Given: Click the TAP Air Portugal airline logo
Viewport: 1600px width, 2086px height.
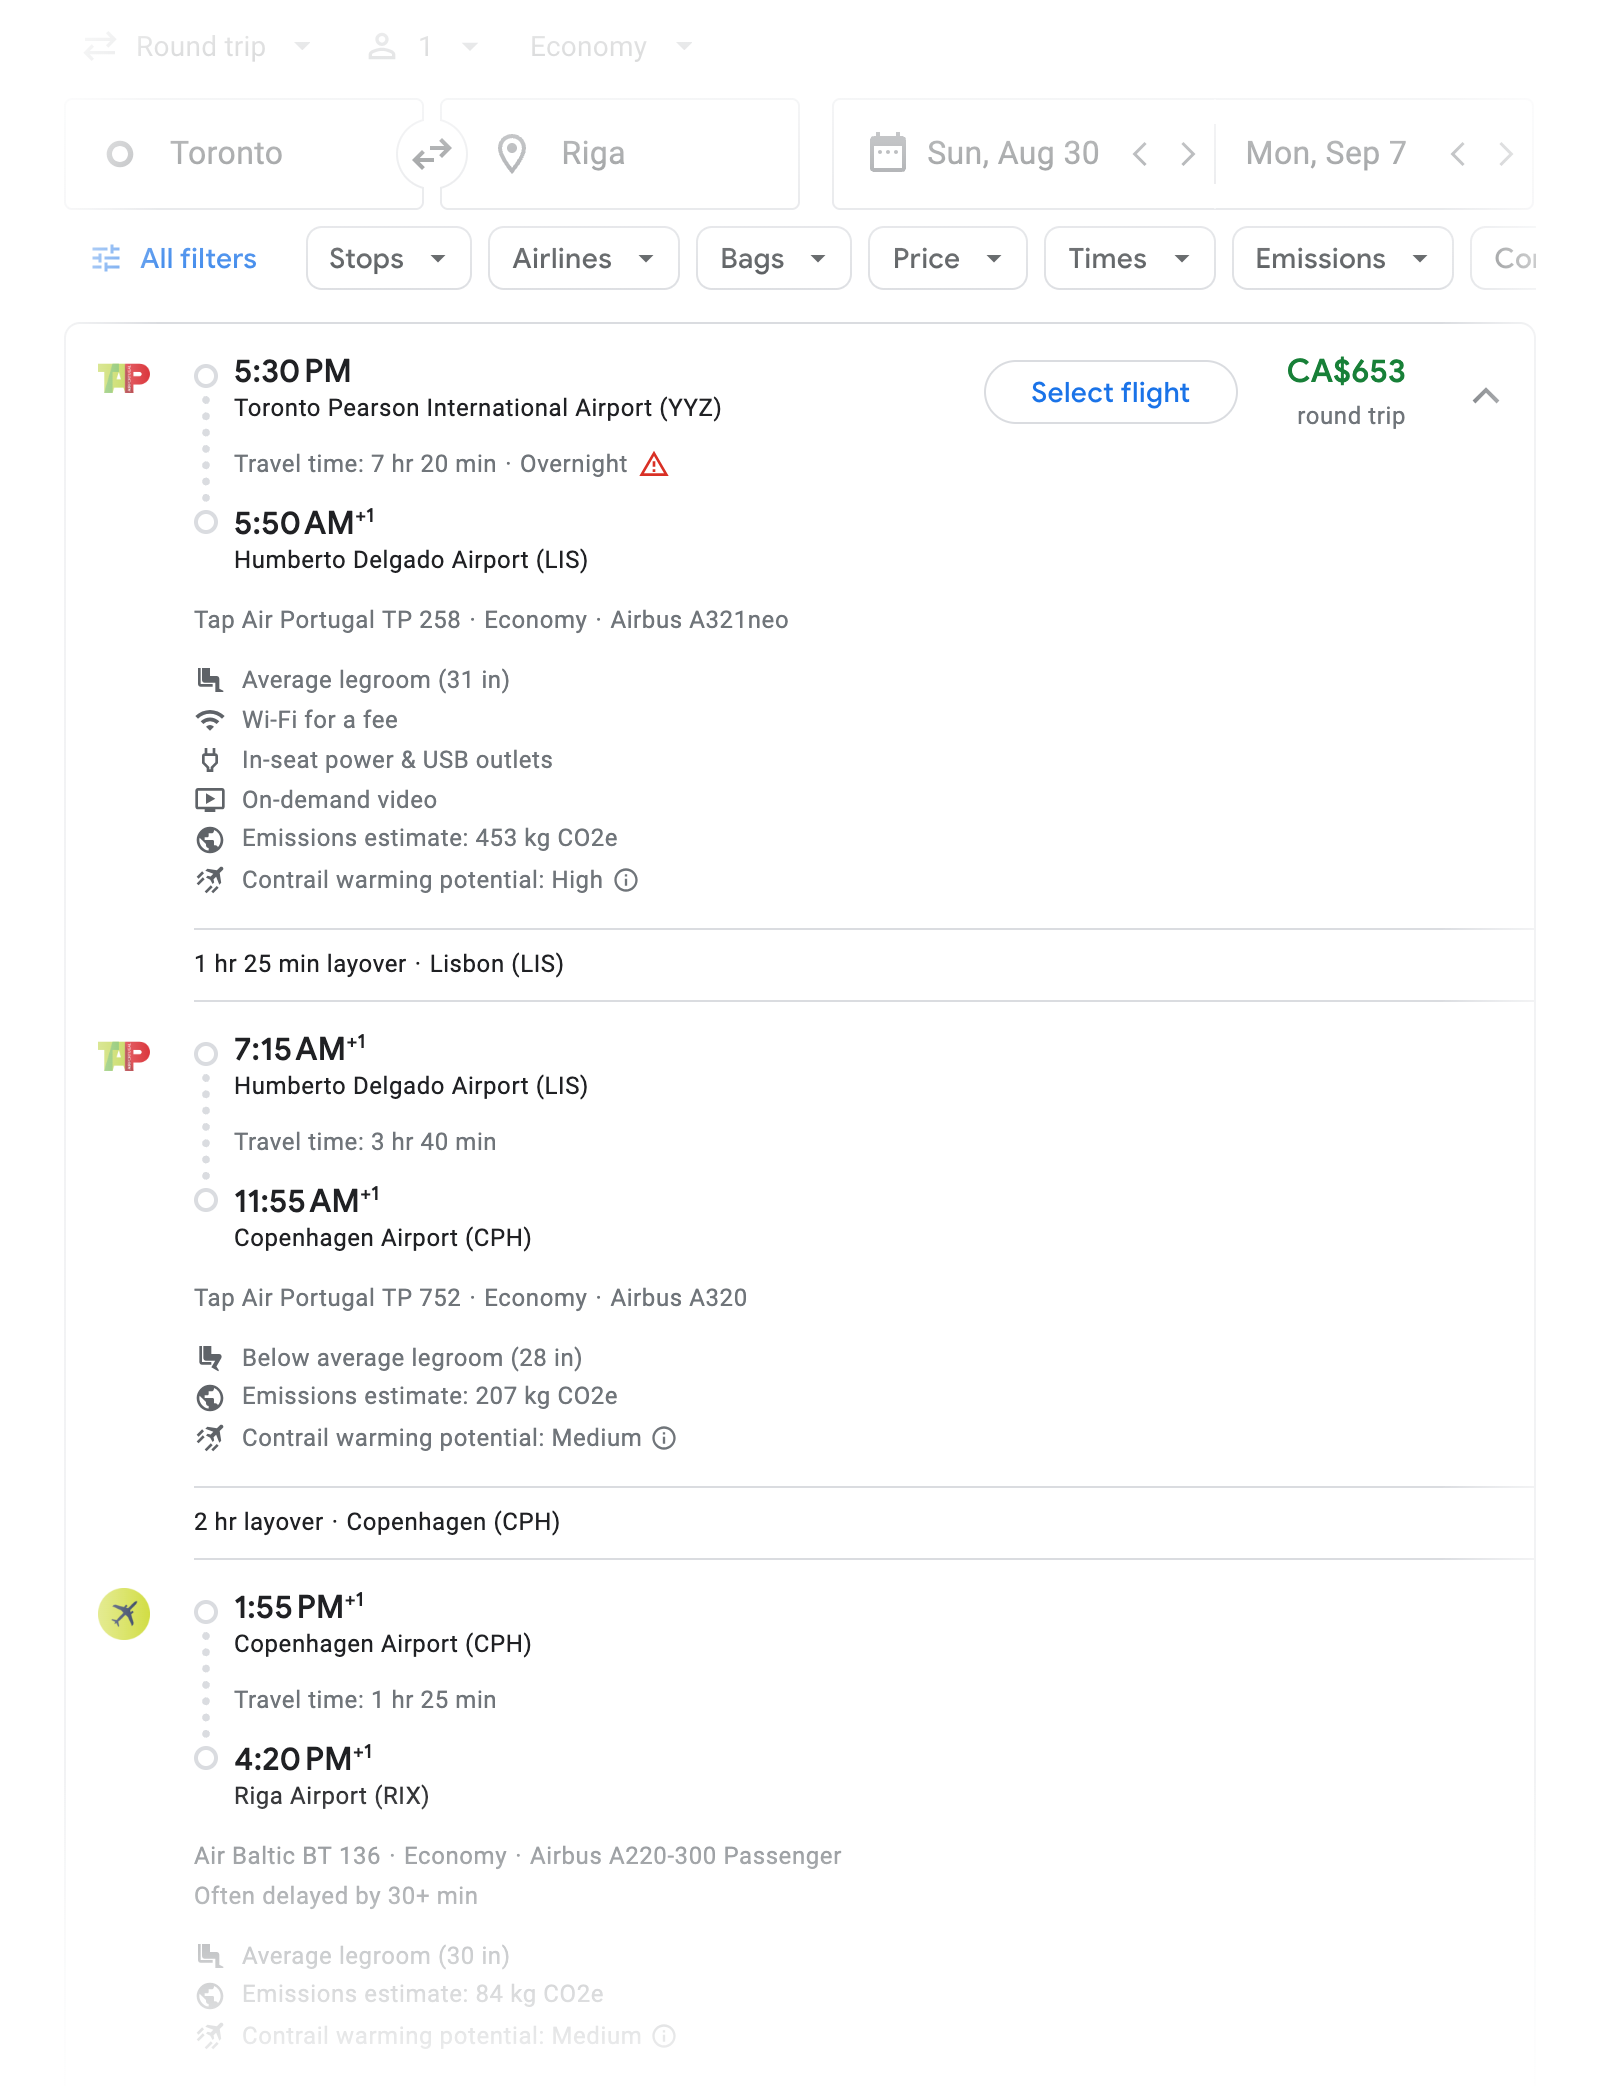Looking at the screenshot, I should point(122,378).
